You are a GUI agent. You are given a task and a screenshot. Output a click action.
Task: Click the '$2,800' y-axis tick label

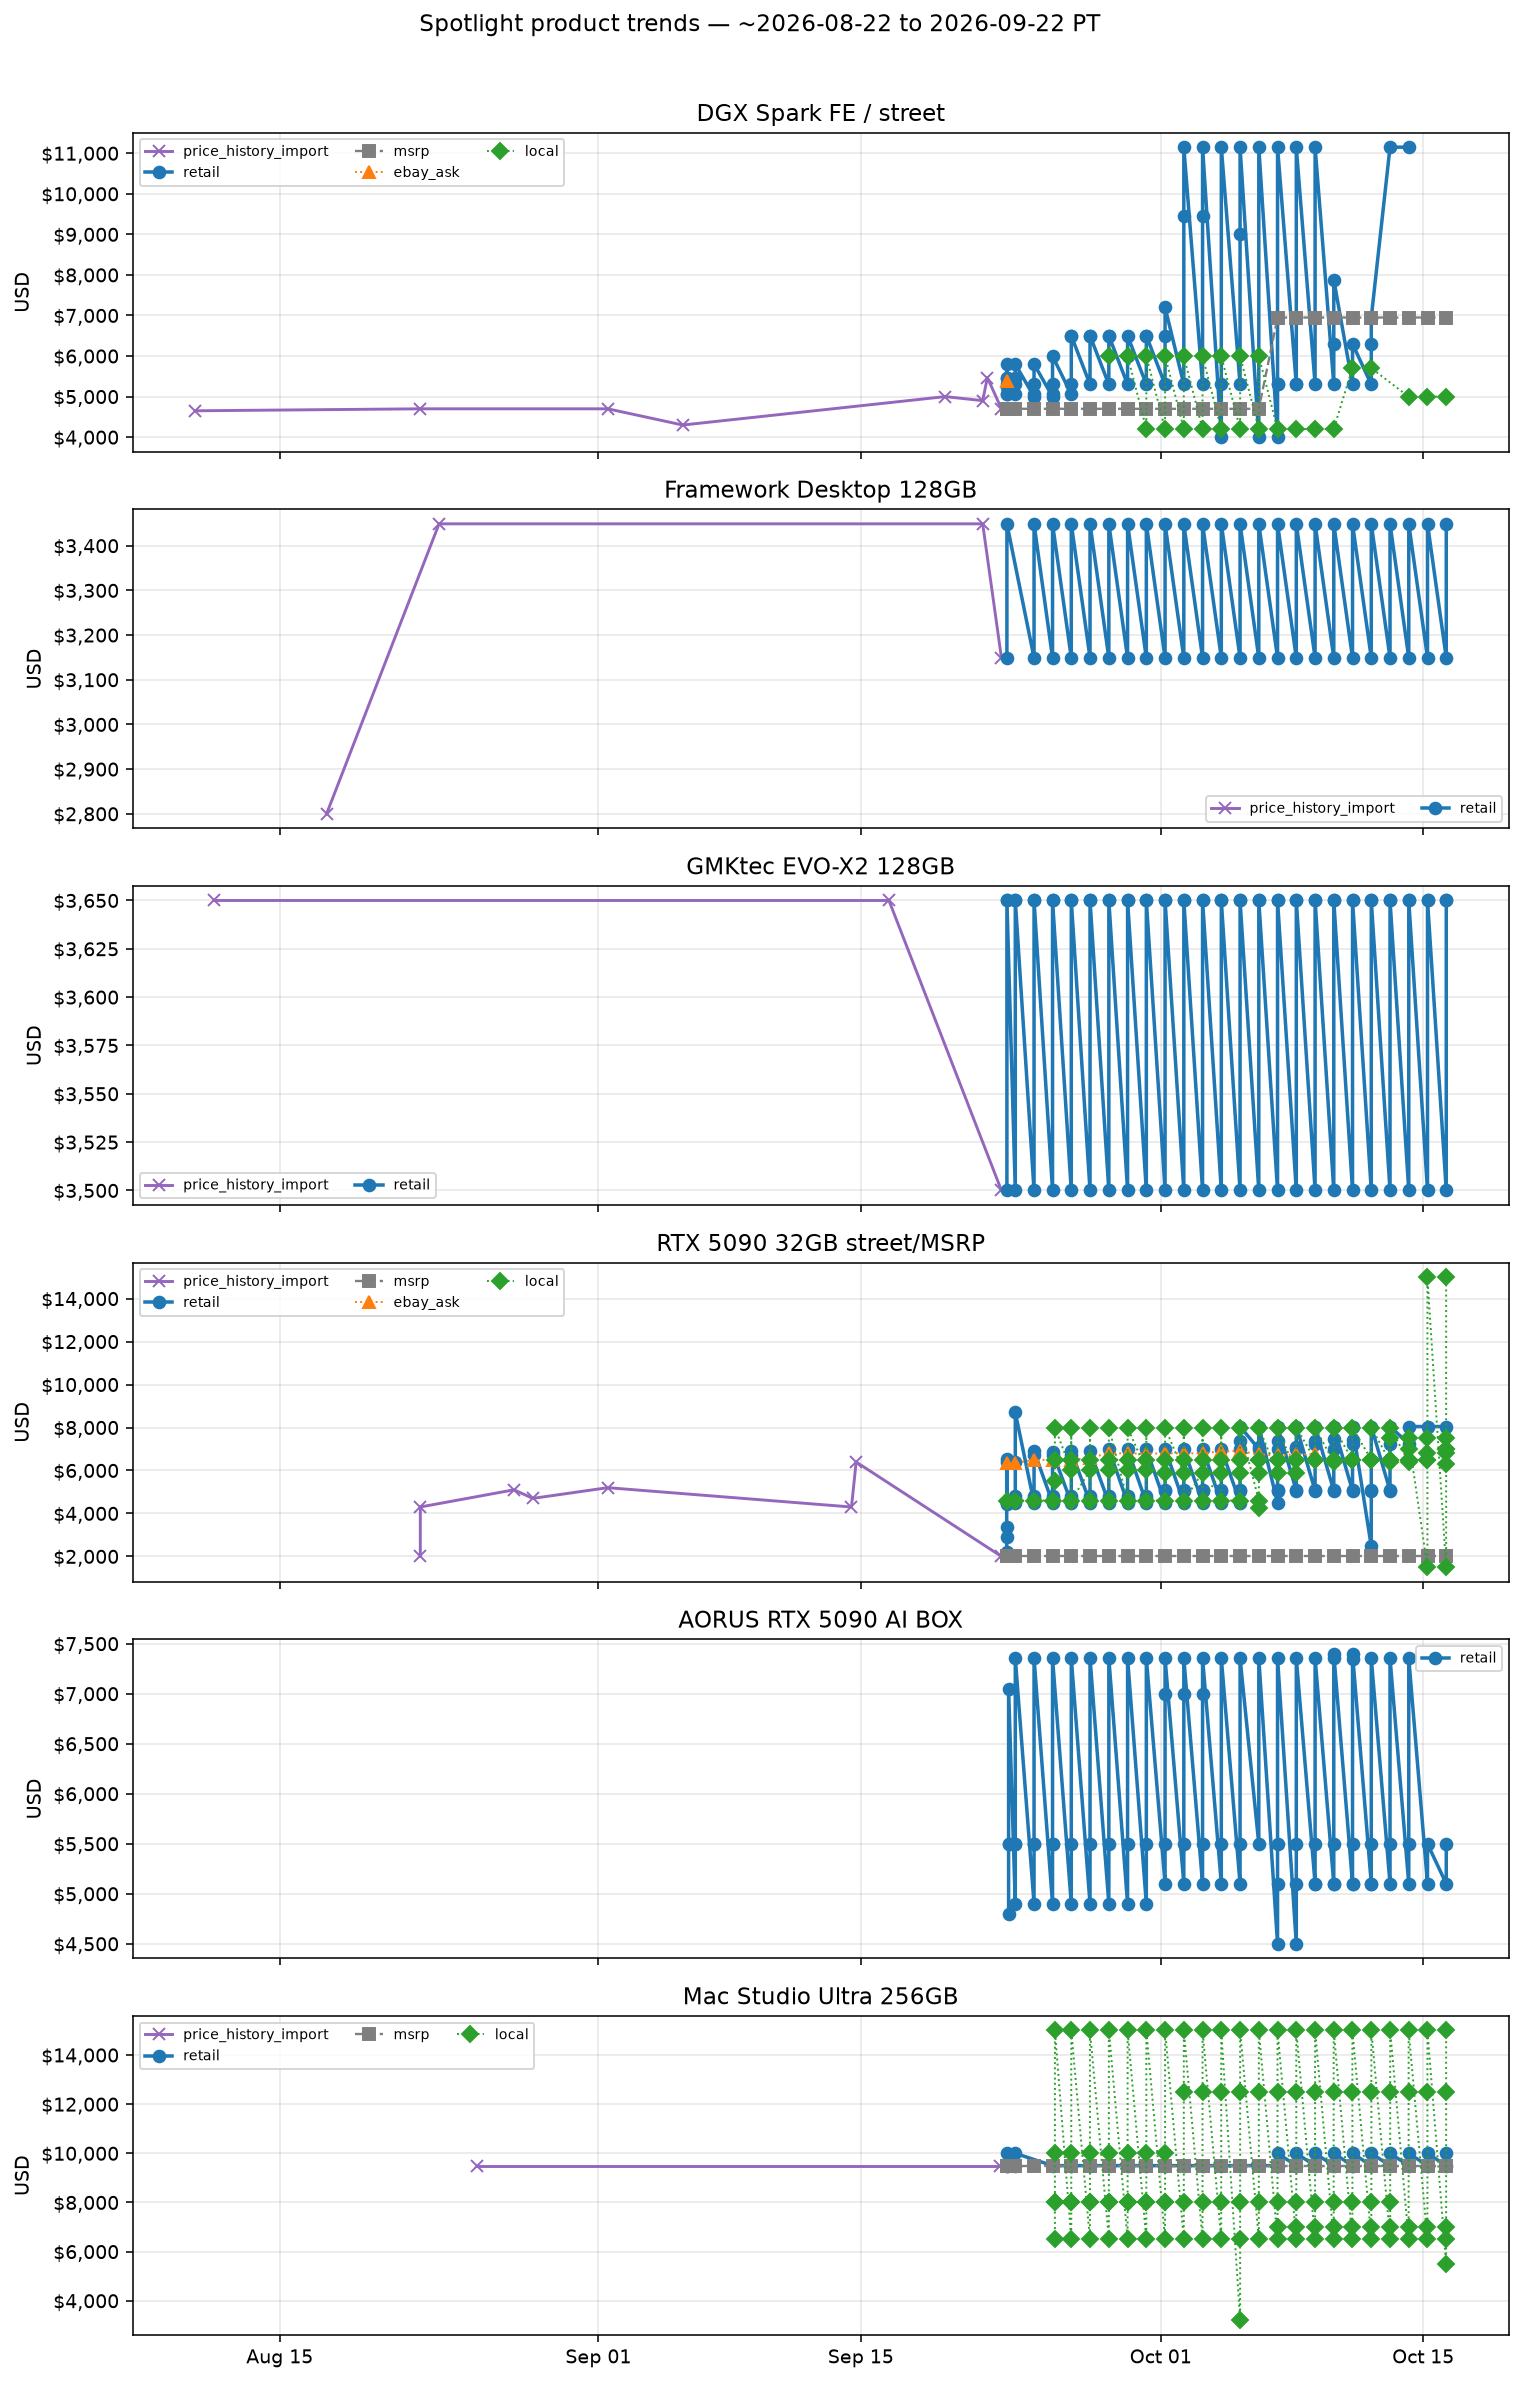[86, 814]
